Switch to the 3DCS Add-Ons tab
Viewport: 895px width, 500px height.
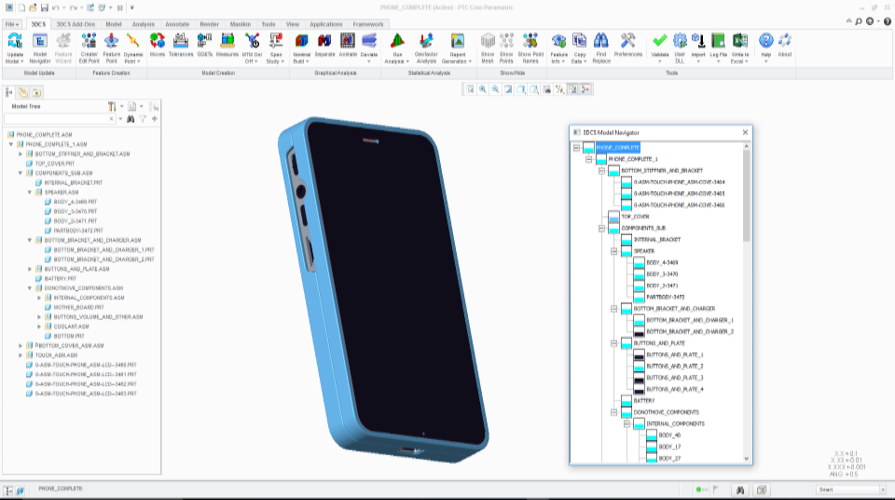tap(75, 24)
